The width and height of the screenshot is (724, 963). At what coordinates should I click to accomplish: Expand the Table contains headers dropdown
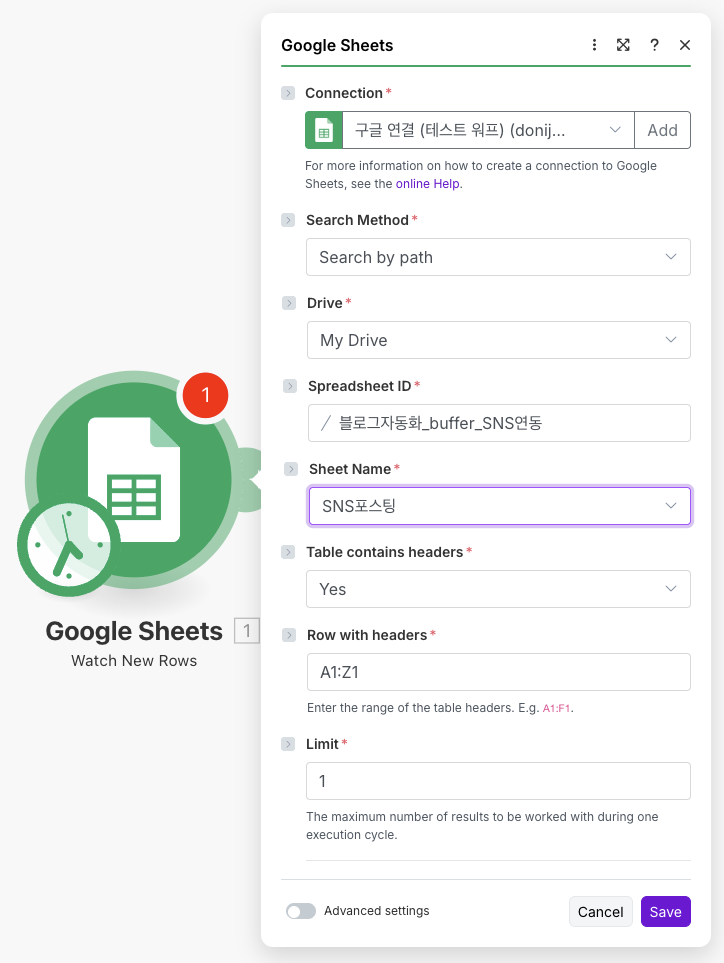click(498, 589)
